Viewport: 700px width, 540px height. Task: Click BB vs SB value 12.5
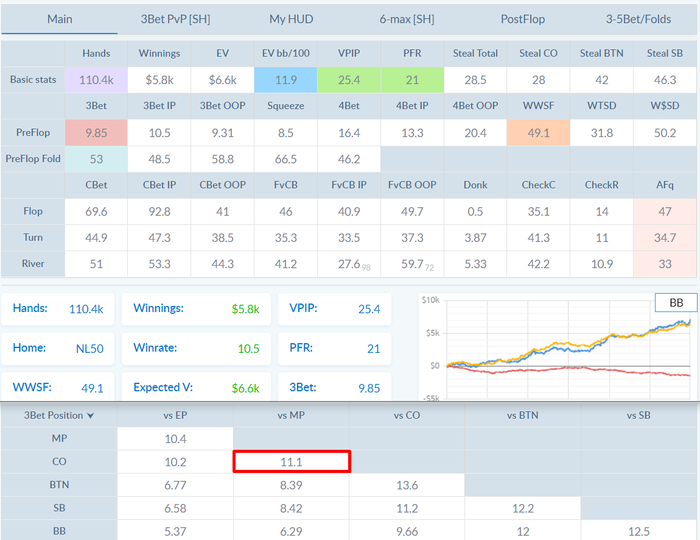638,531
